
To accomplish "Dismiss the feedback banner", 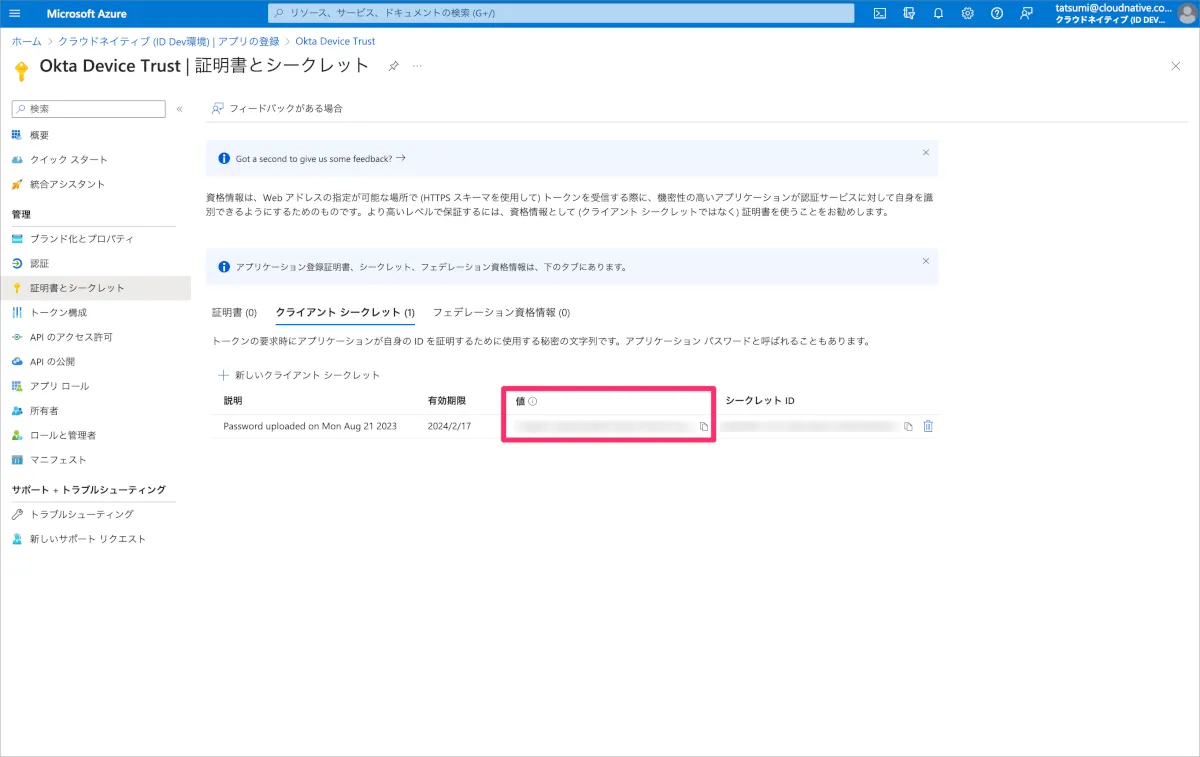I will tap(925, 153).
